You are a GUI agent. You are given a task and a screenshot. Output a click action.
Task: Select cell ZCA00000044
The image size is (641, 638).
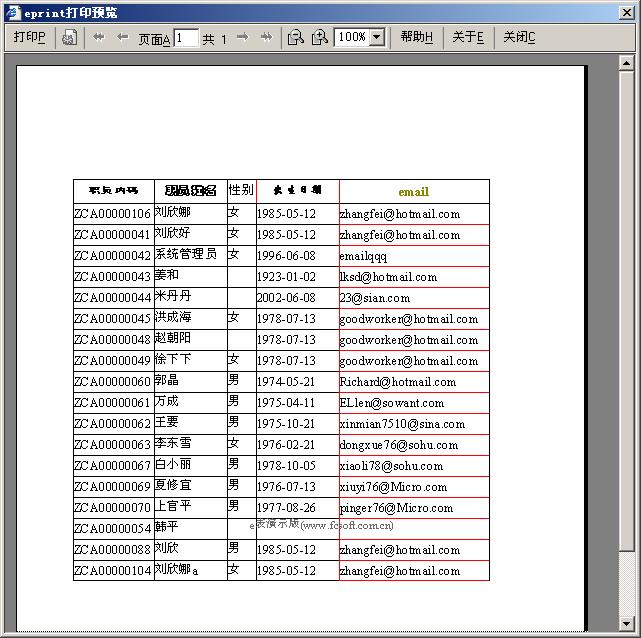(x=114, y=298)
